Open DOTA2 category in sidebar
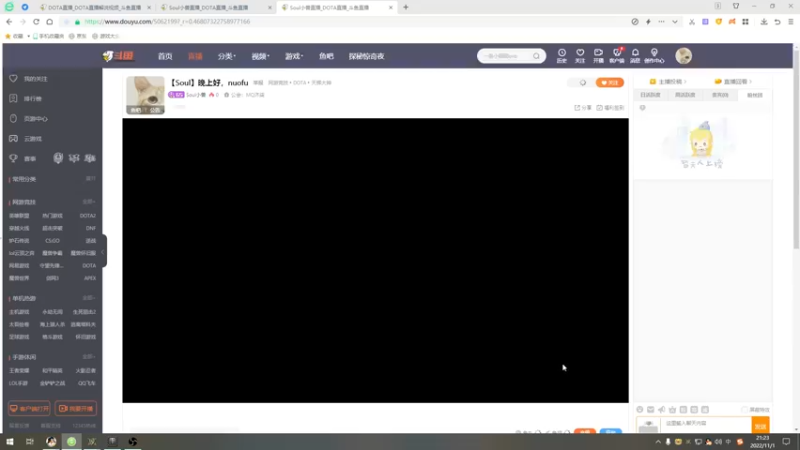 (87, 216)
